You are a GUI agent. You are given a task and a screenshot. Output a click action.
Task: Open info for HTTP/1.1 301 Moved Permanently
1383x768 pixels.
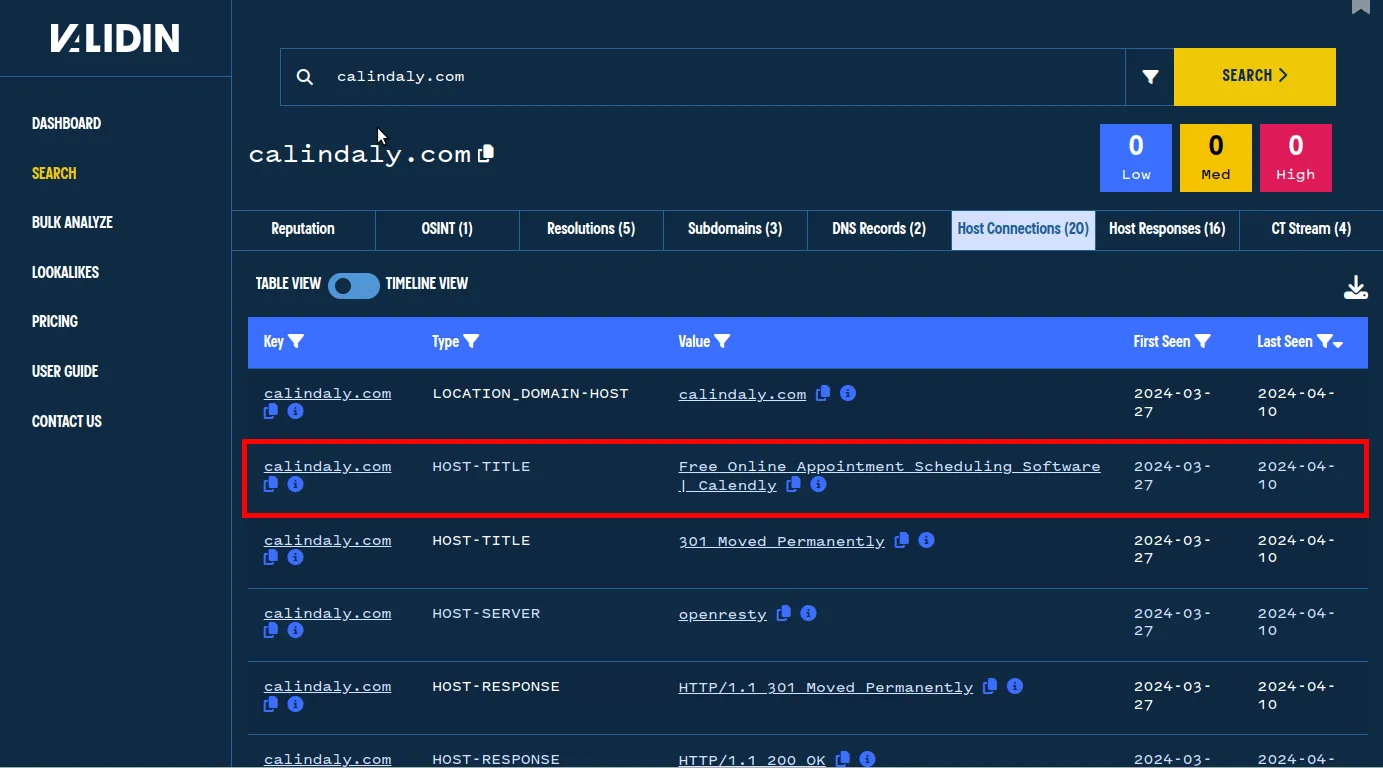point(1014,686)
